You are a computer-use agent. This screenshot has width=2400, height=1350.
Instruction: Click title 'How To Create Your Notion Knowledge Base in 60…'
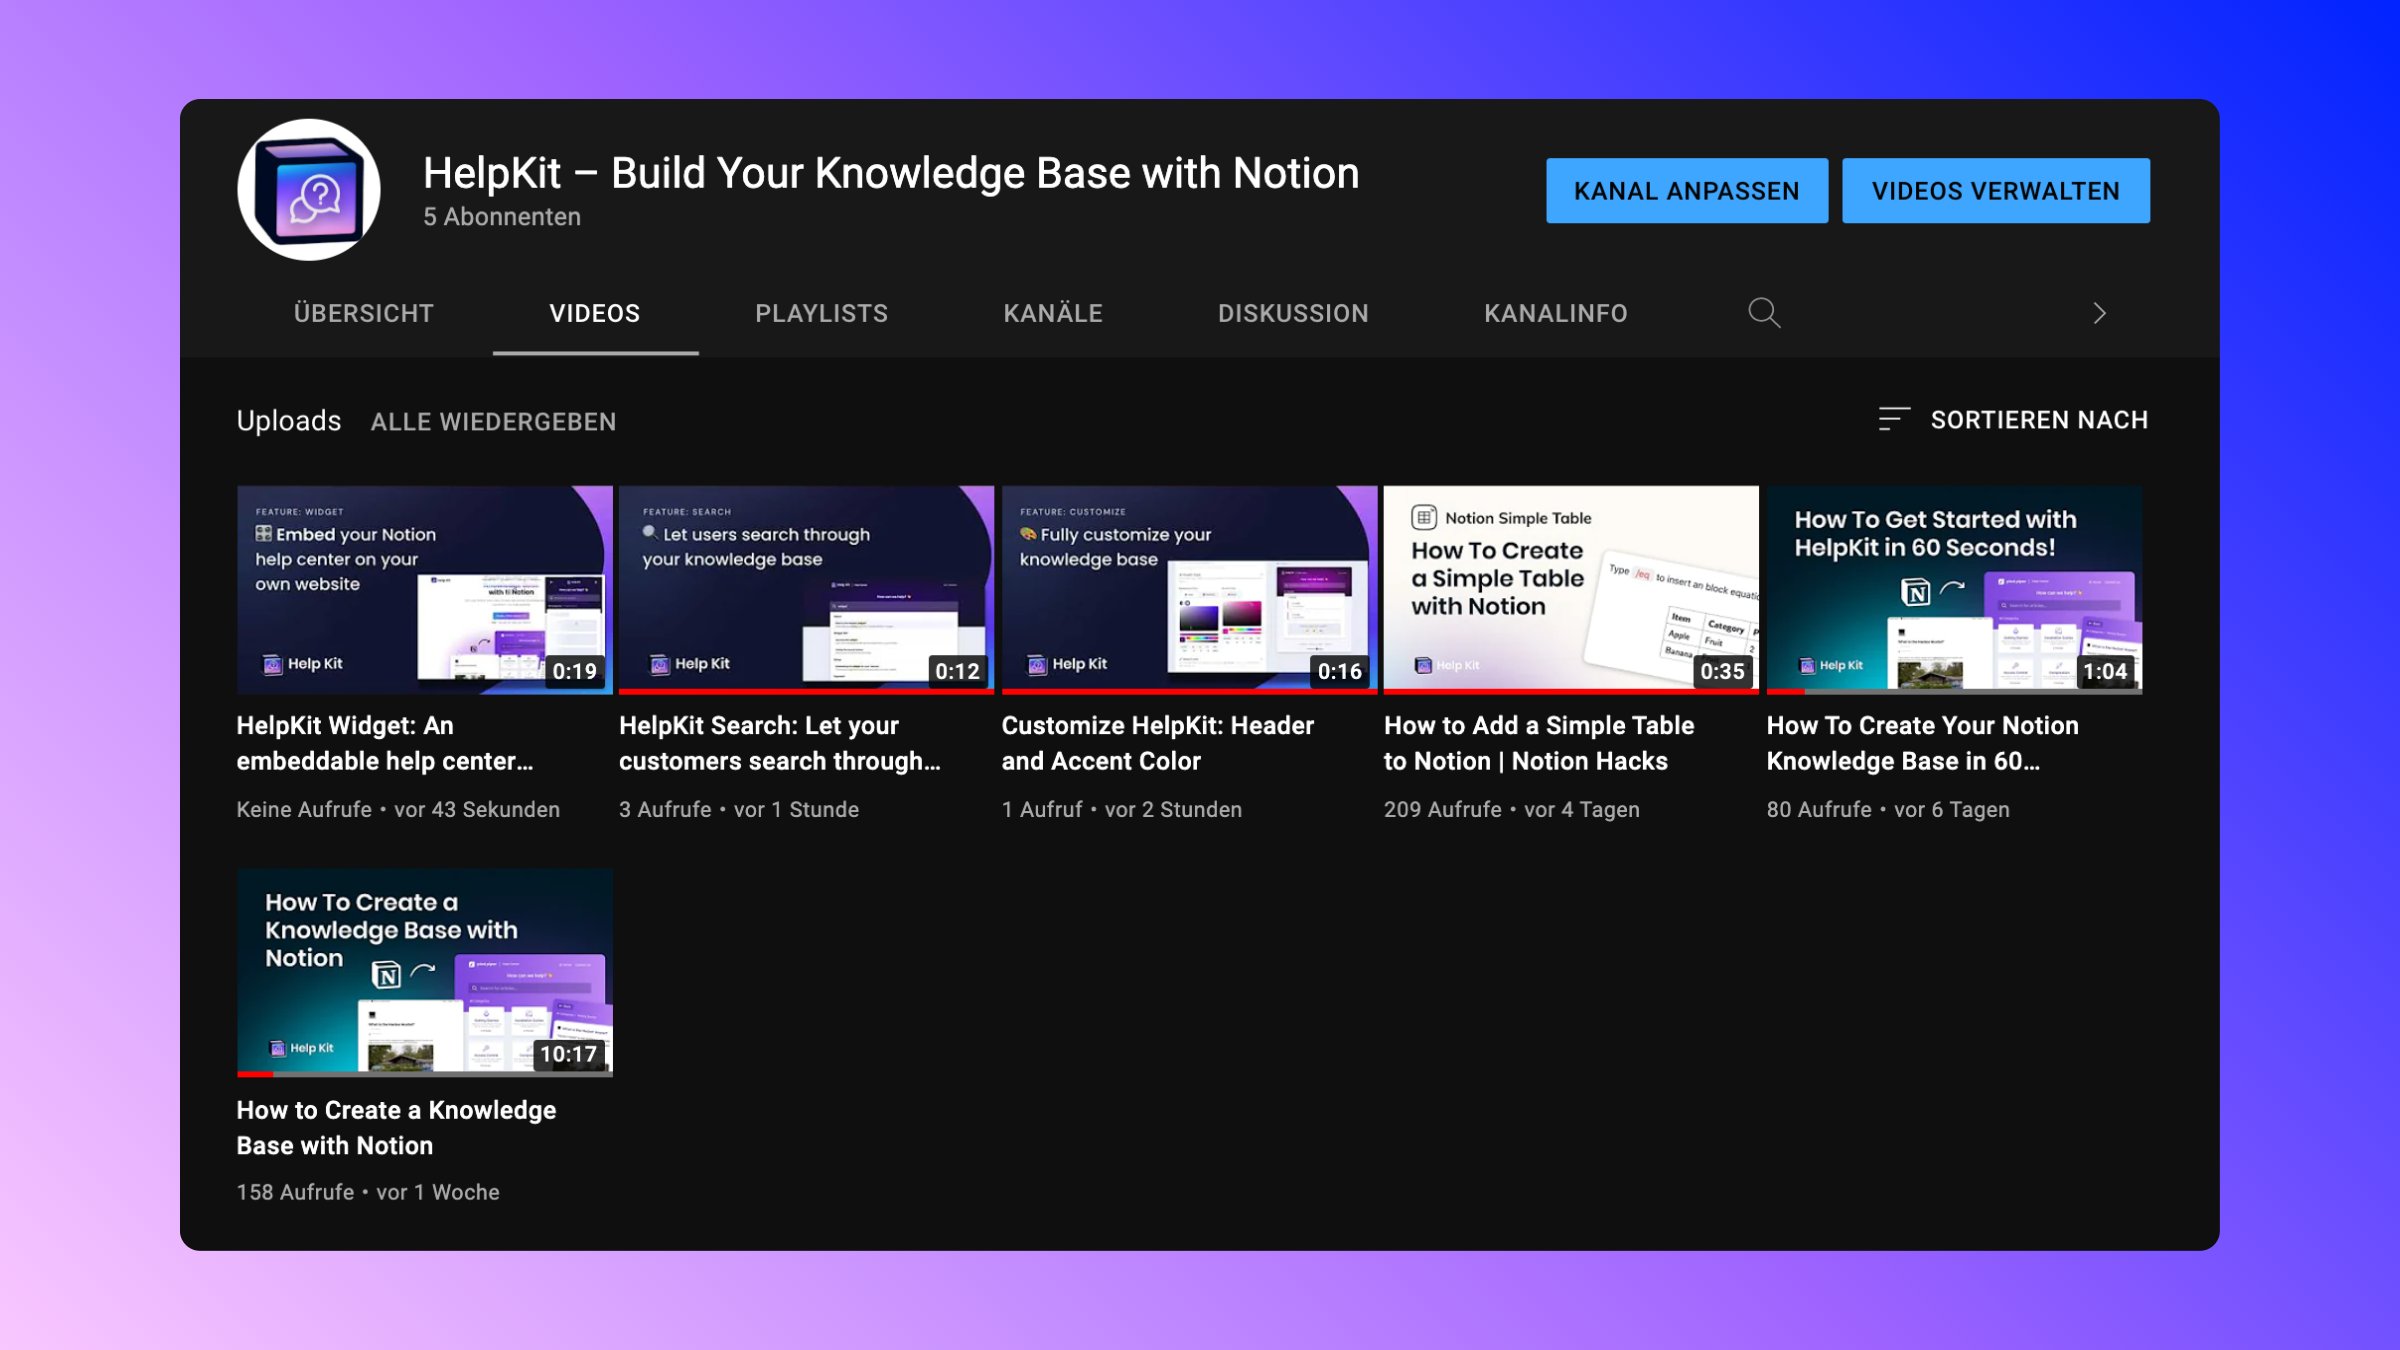(1923, 743)
